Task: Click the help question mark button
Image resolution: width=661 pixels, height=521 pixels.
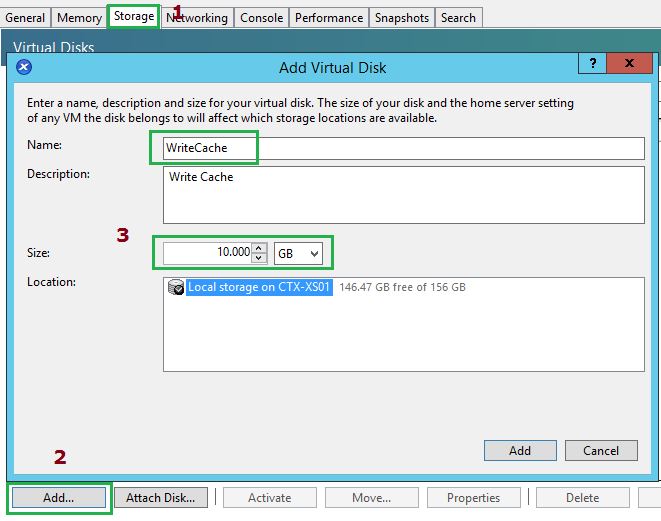Action: [593, 64]
